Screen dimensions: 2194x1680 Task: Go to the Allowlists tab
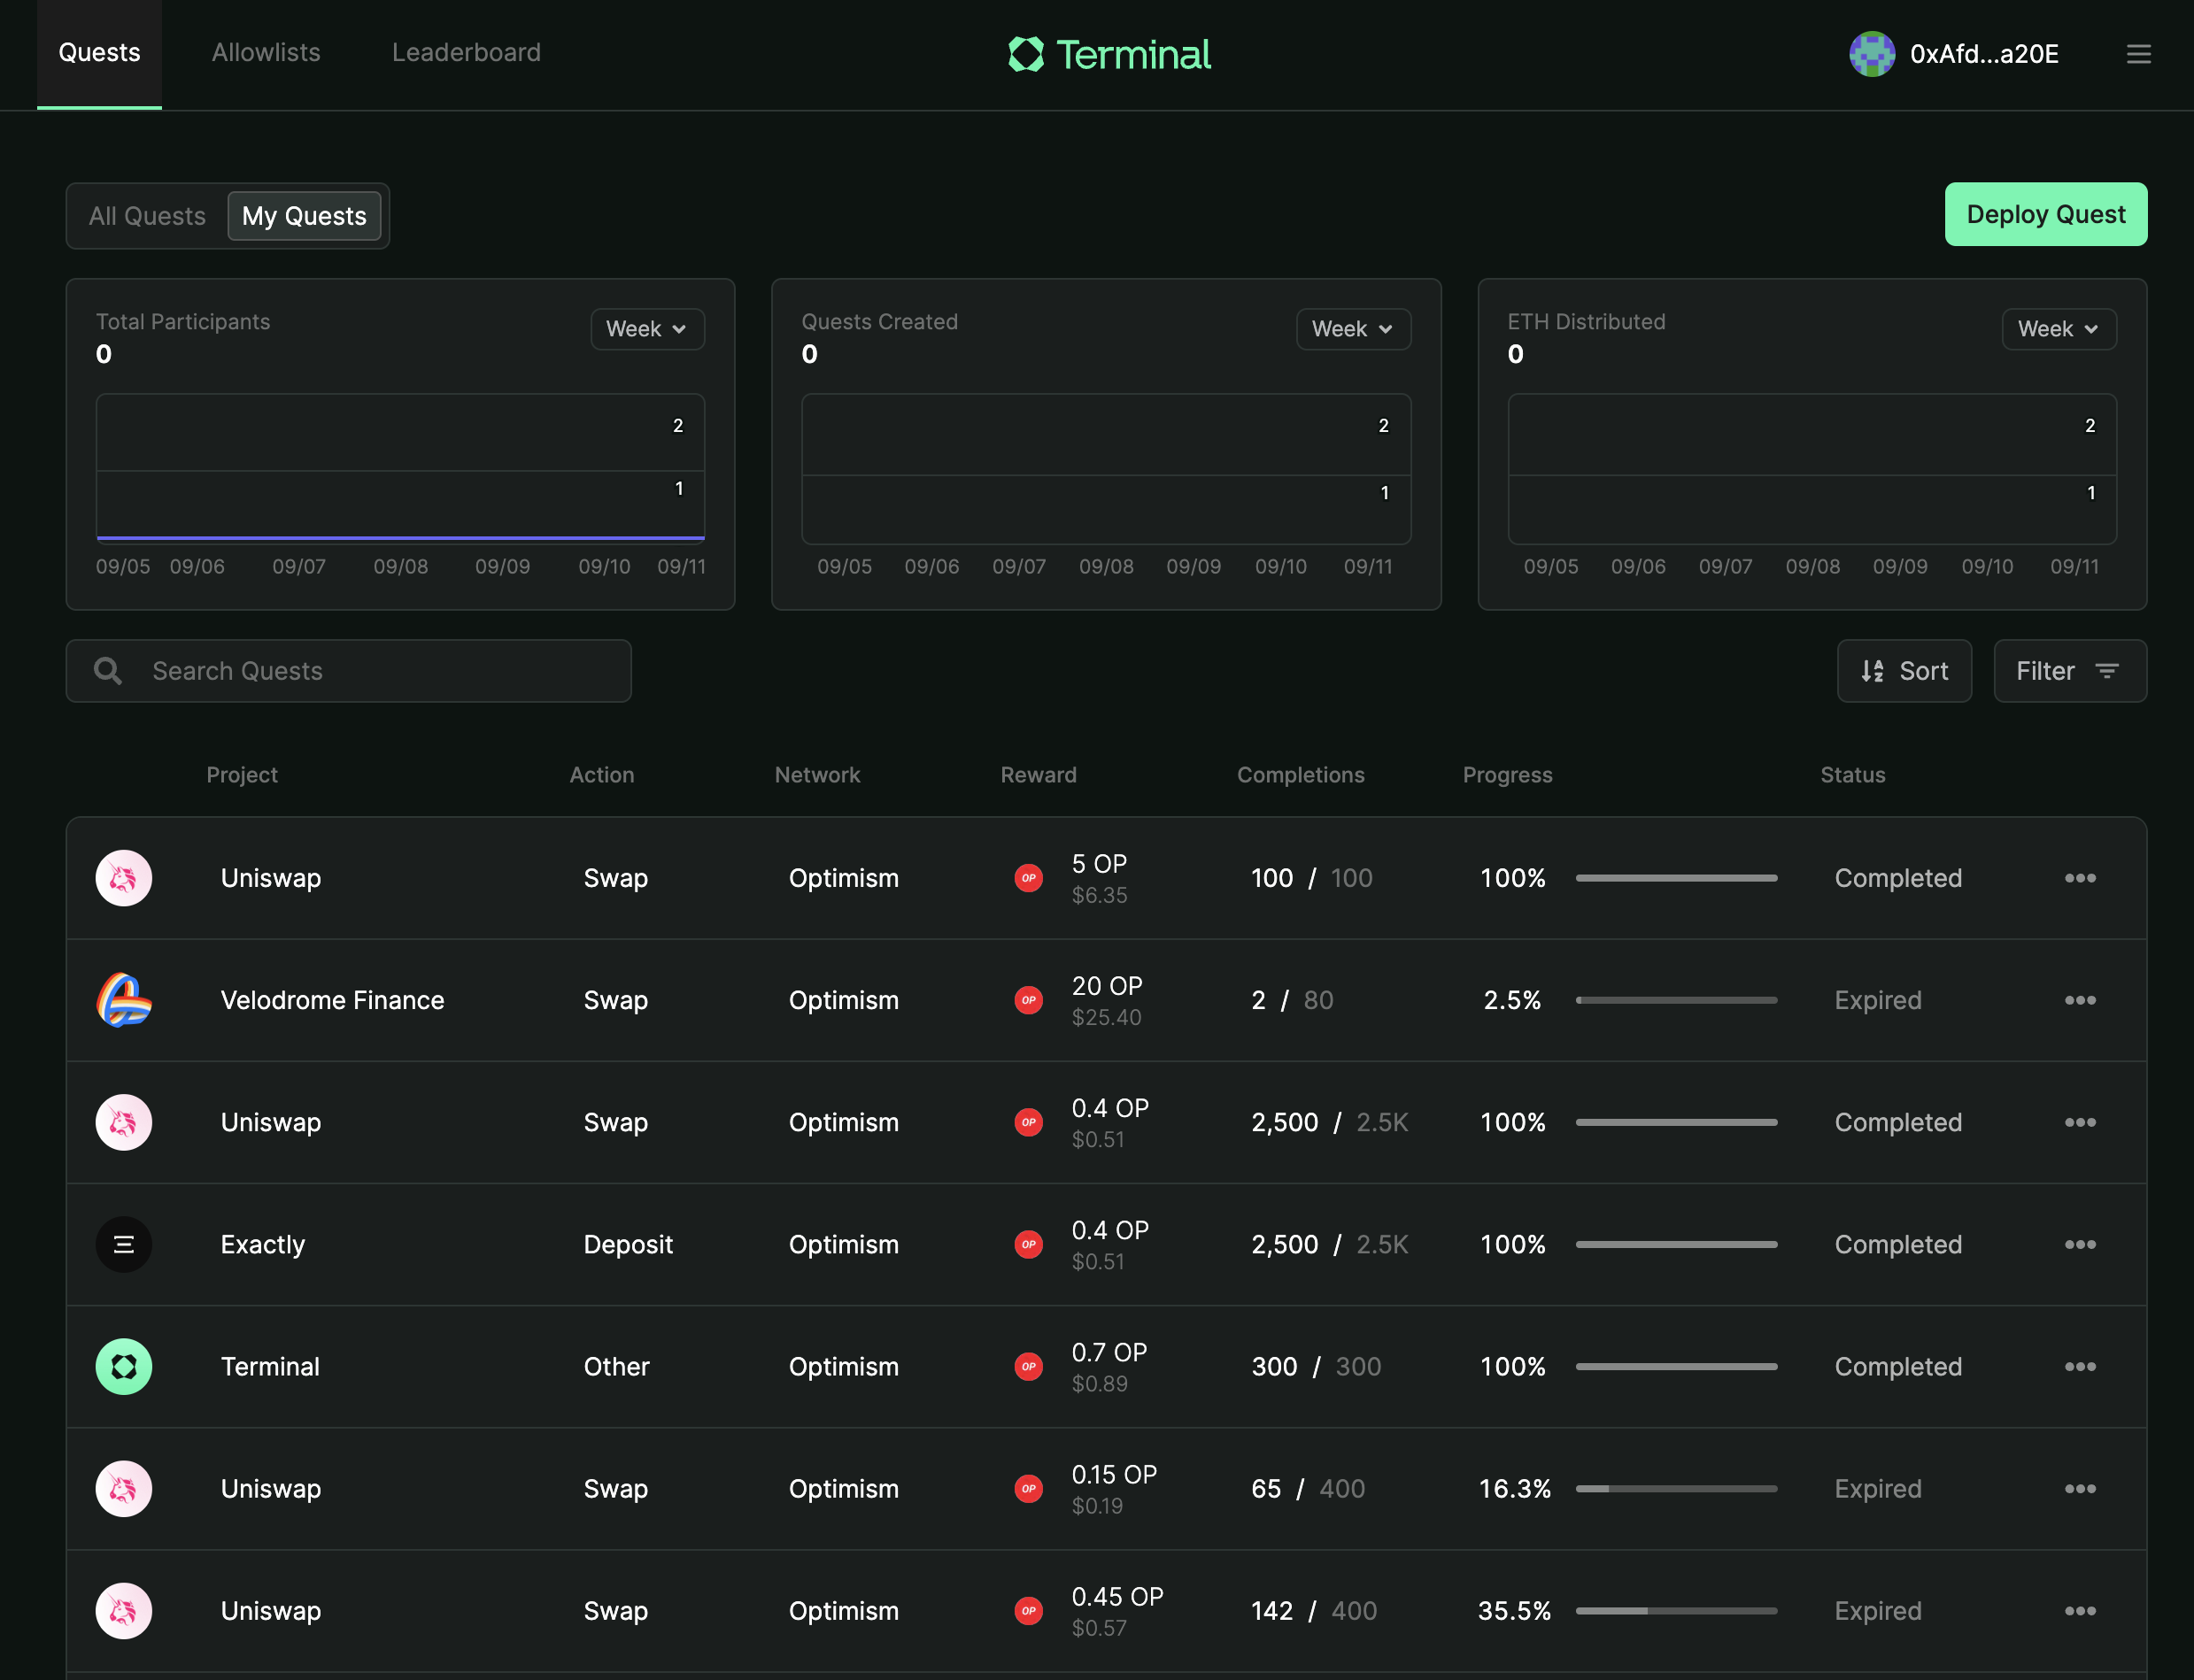(266, 53)
